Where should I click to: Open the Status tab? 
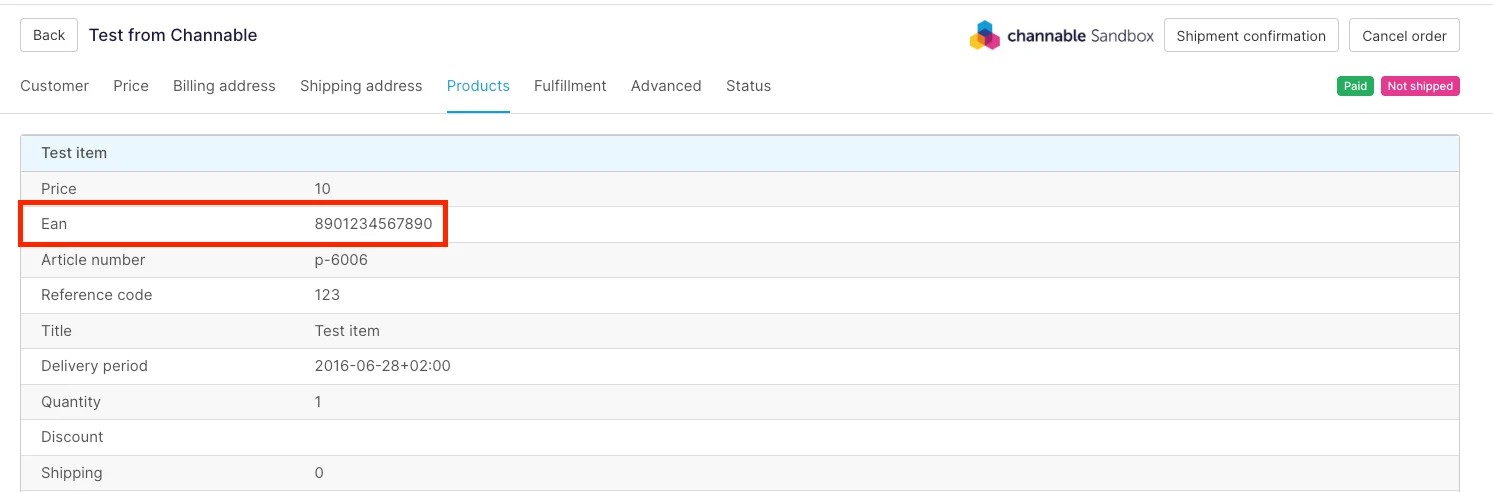click(x=748, y=86)
